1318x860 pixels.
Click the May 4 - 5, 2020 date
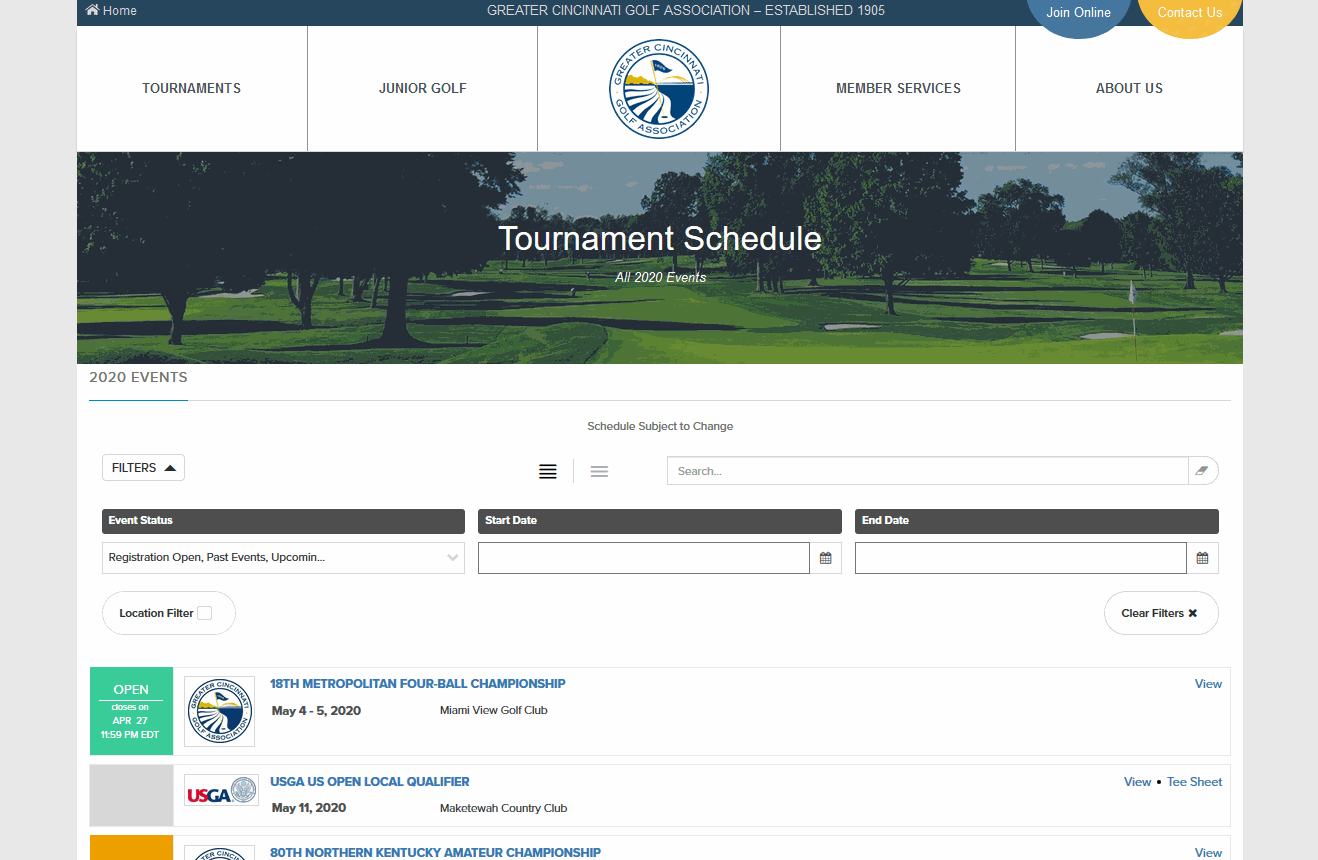click(316, 711)
